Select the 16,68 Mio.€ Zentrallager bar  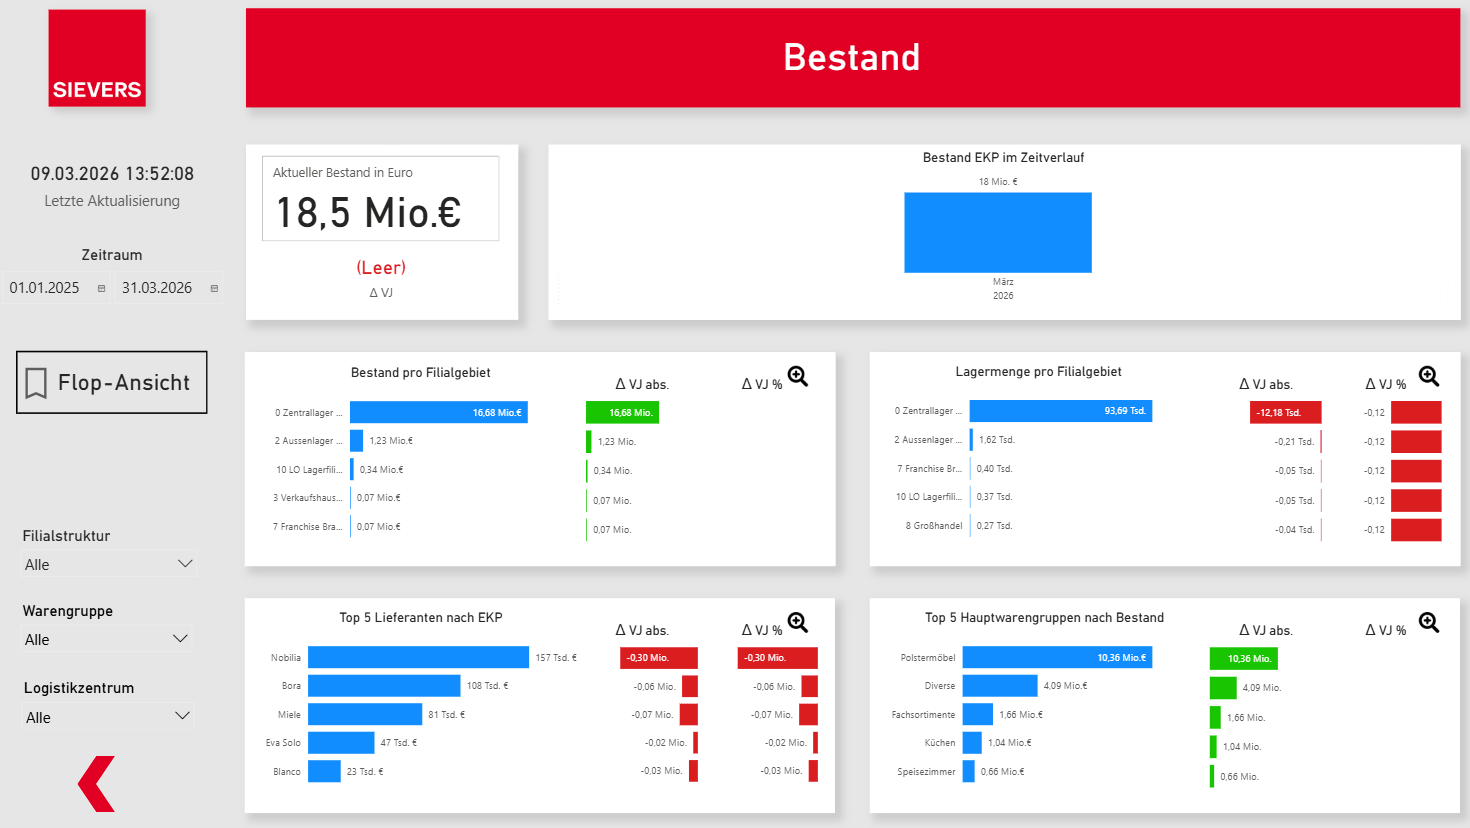pos(439,412)
